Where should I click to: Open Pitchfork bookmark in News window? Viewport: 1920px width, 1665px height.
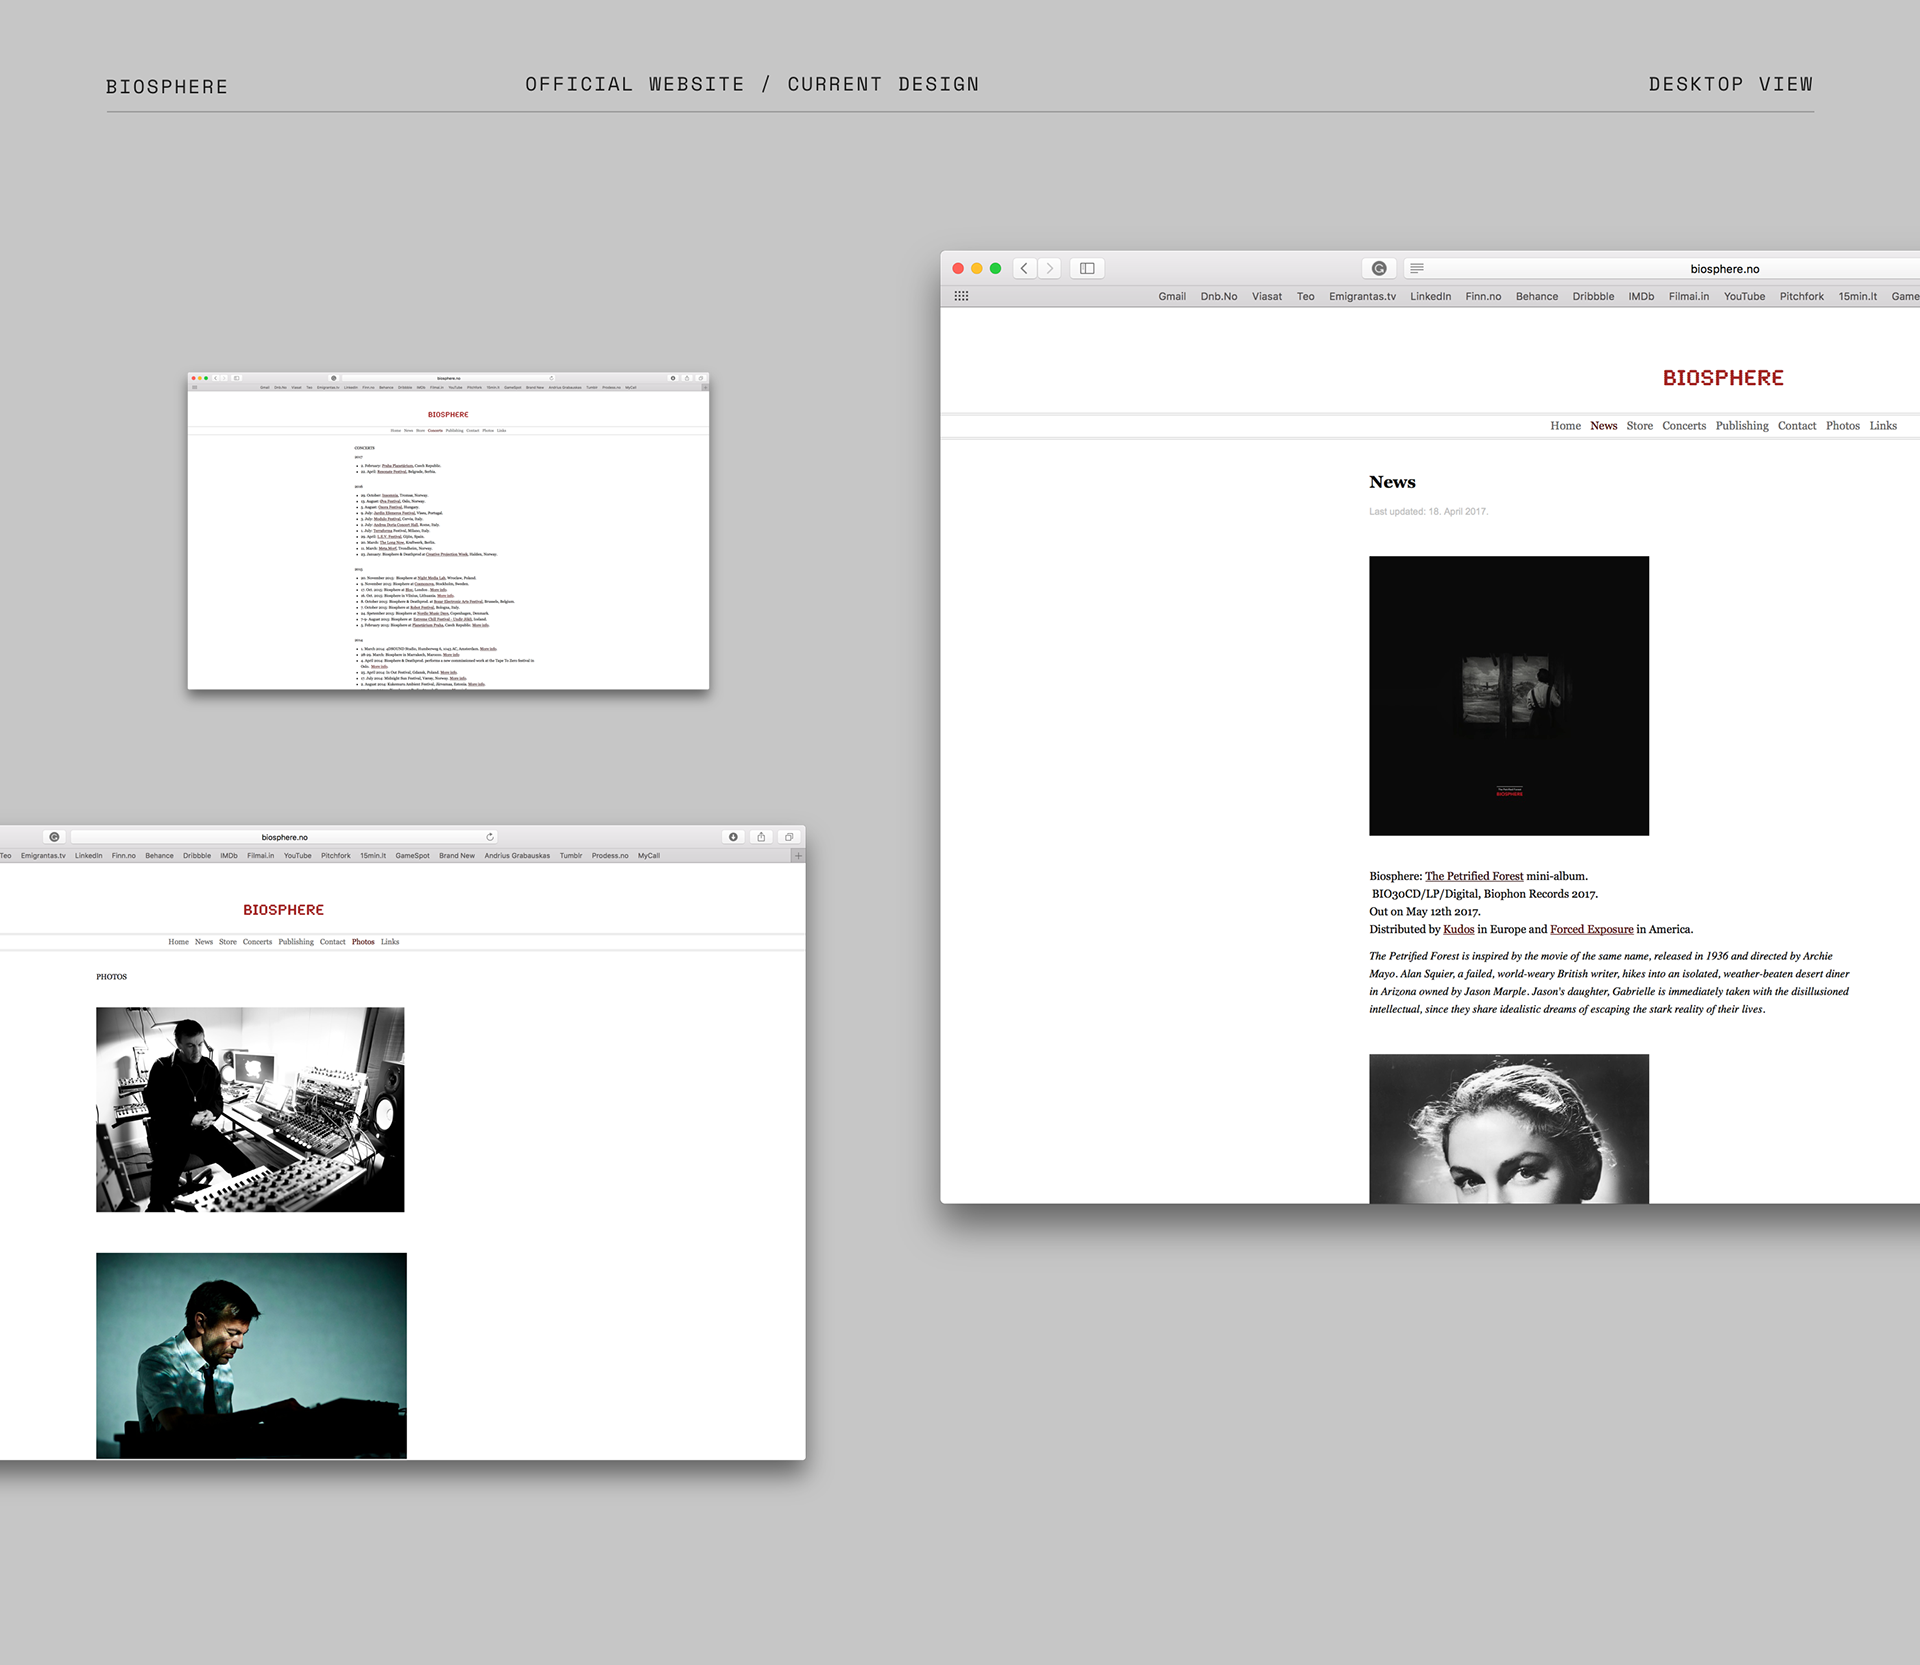pos(1801,296)
